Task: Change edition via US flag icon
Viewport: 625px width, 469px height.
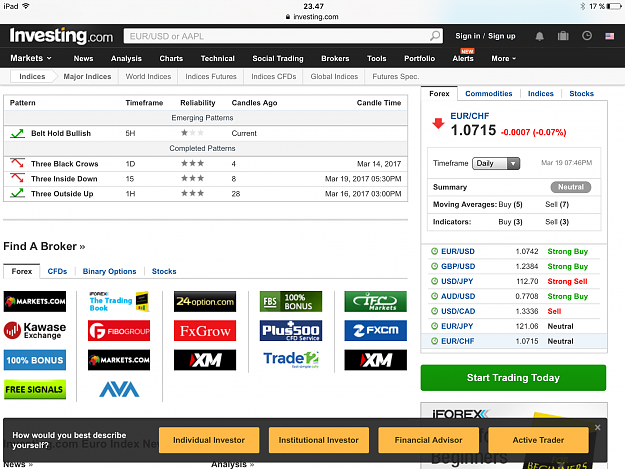Action: [609, 36]
